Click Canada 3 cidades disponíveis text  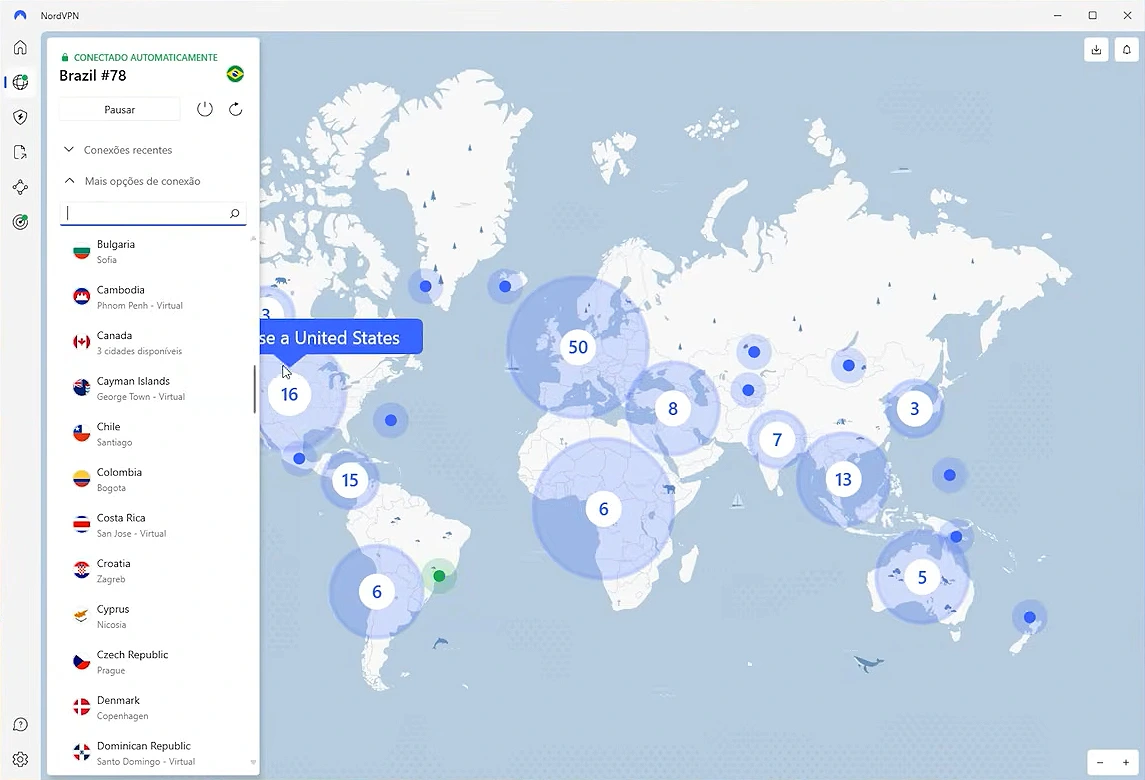(x=139, y=343)
